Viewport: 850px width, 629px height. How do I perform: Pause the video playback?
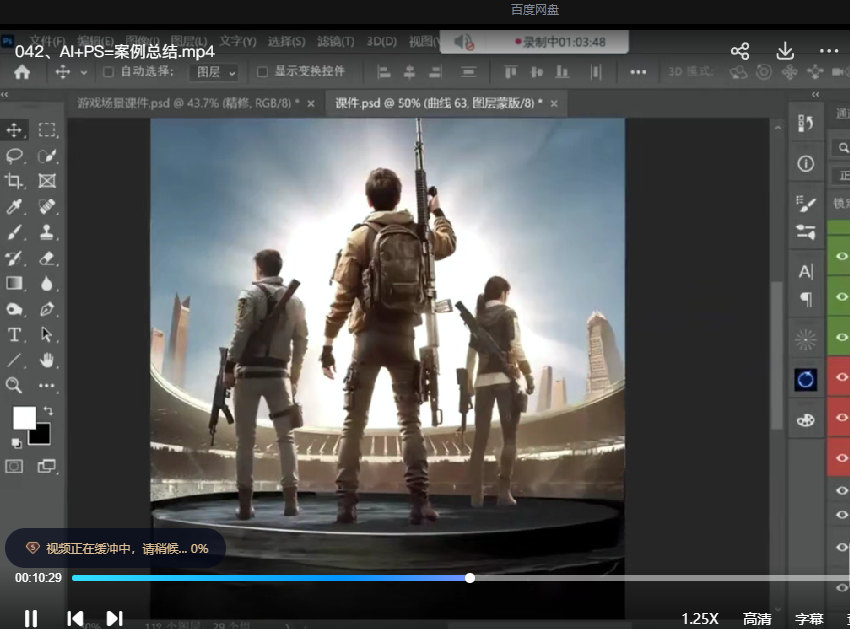[31, 619]
